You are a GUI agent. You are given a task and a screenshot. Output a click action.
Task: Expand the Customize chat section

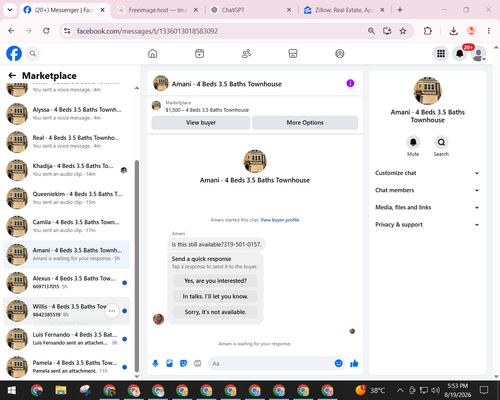point(427,173)
